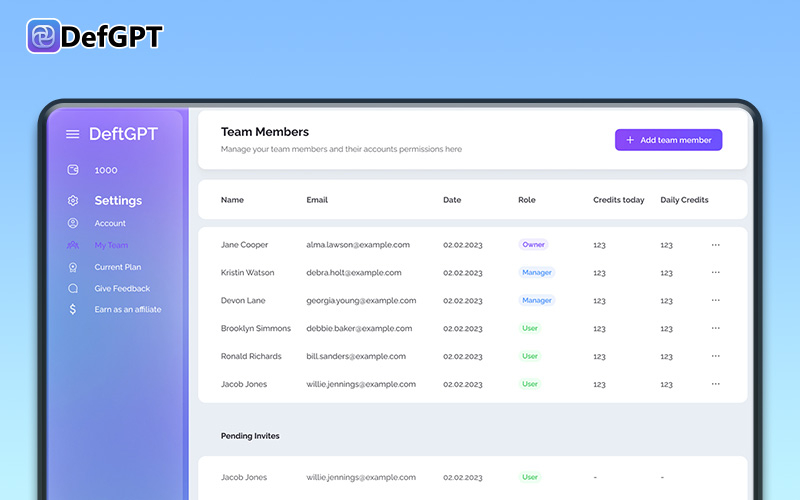This screenshot has height=500, width=800.
Task: Open the three-dot menu for Kristin Watson
Action: click(x=715, y=272)
